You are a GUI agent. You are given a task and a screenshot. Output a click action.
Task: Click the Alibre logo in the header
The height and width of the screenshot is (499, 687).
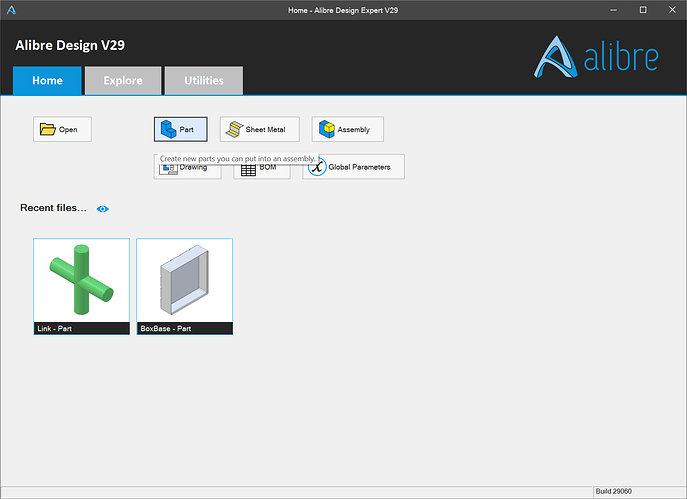[x=596, y=57]
